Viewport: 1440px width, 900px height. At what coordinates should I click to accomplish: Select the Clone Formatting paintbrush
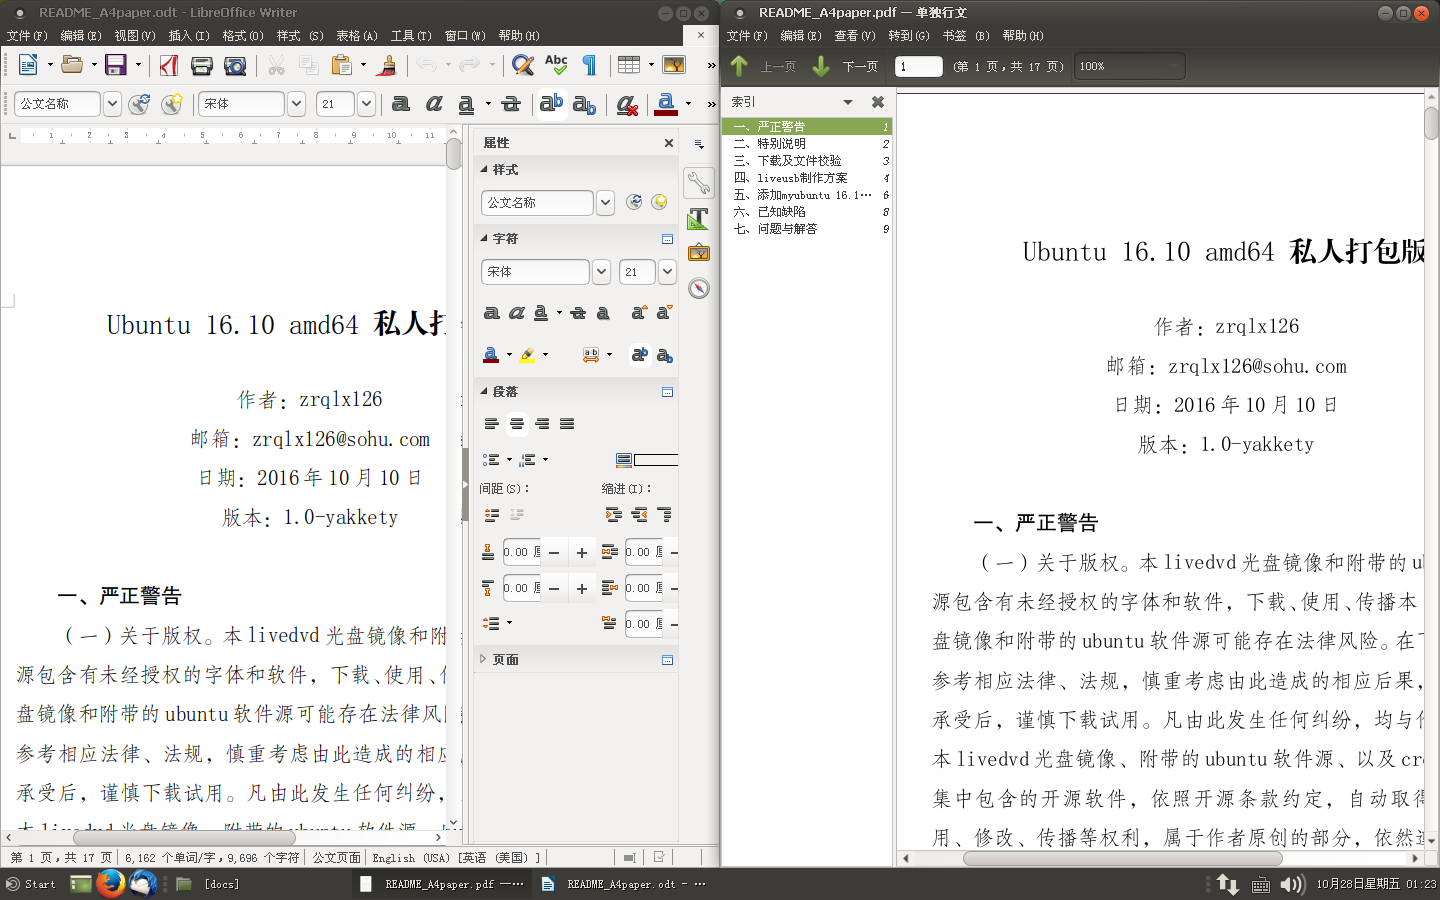(x=388, y=65)
